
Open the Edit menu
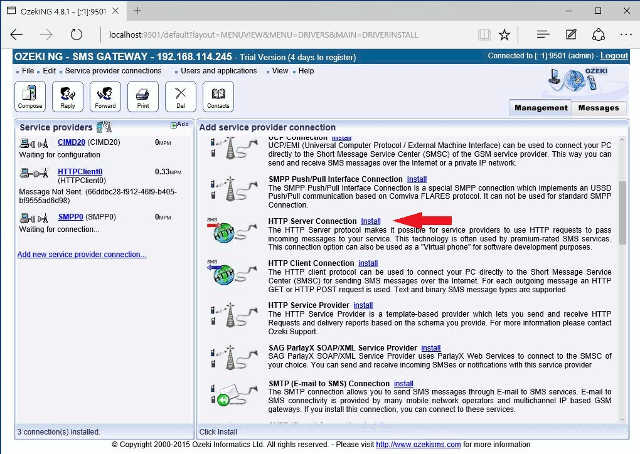coord(49,71)
